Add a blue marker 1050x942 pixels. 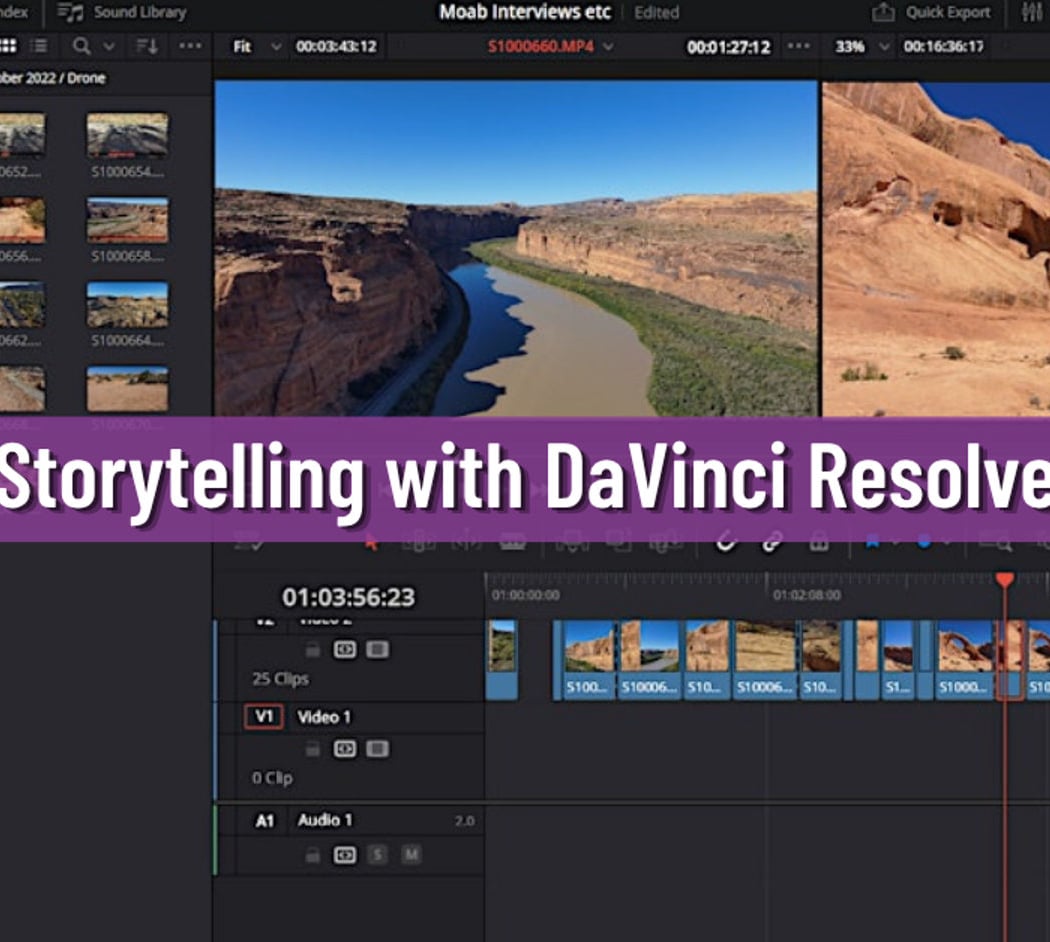[925, 541]
